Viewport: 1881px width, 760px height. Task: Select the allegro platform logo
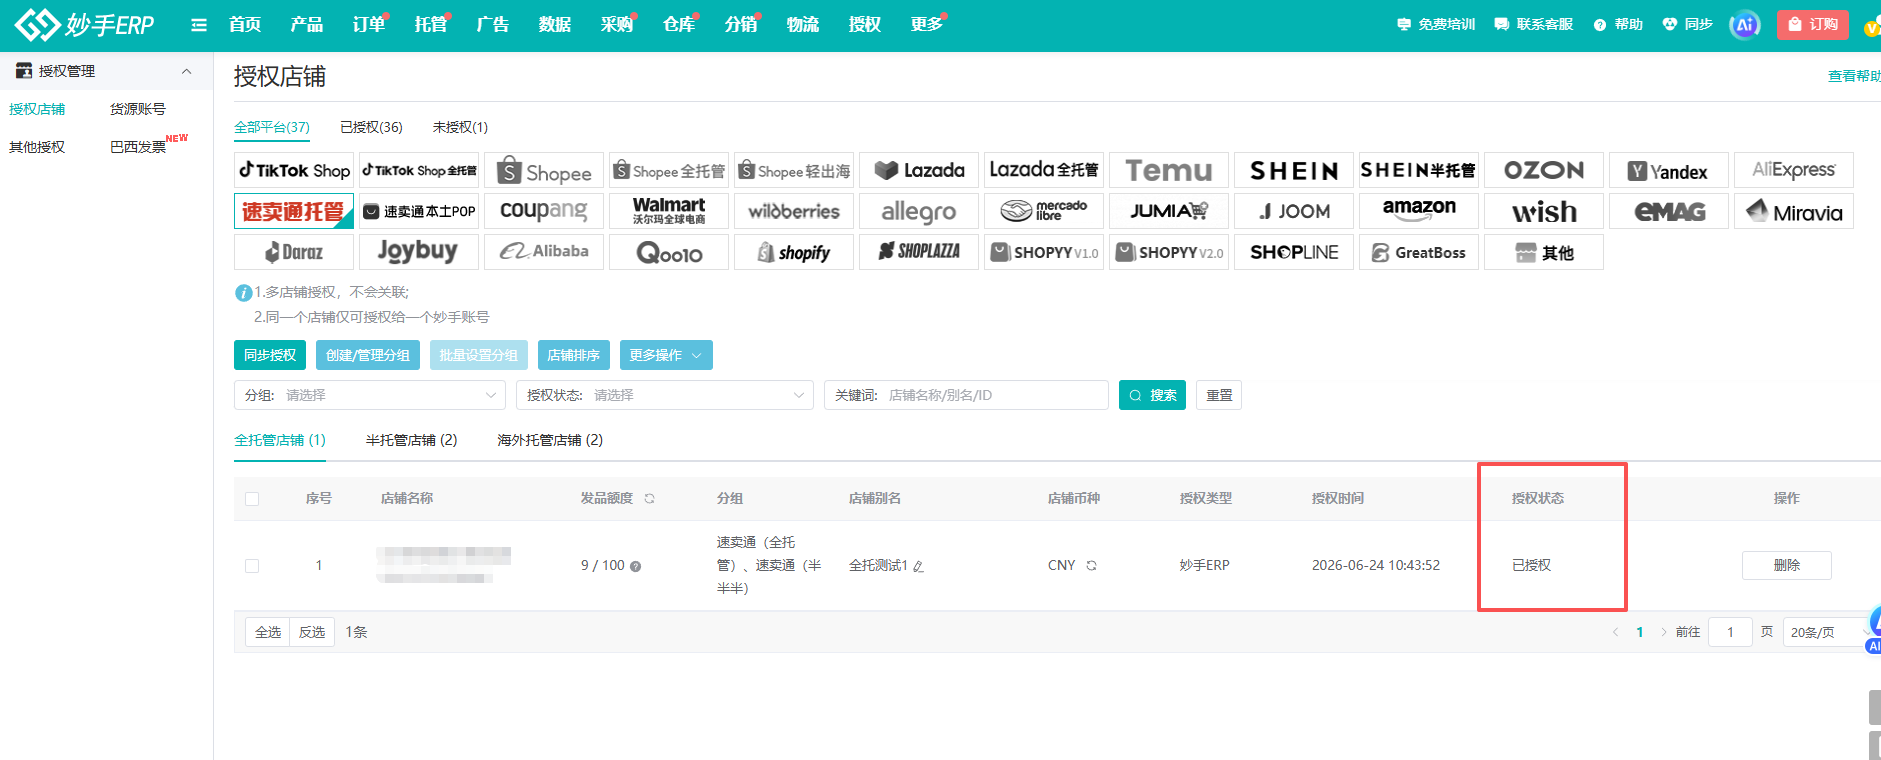pos(919,211)
